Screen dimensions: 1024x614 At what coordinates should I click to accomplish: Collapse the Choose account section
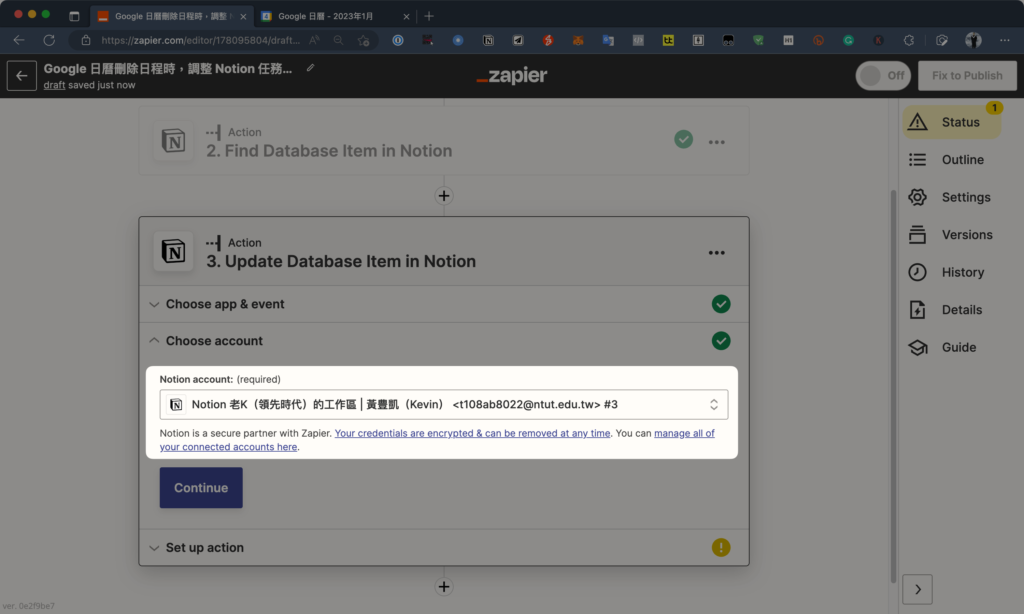click(x=444, y=341)
